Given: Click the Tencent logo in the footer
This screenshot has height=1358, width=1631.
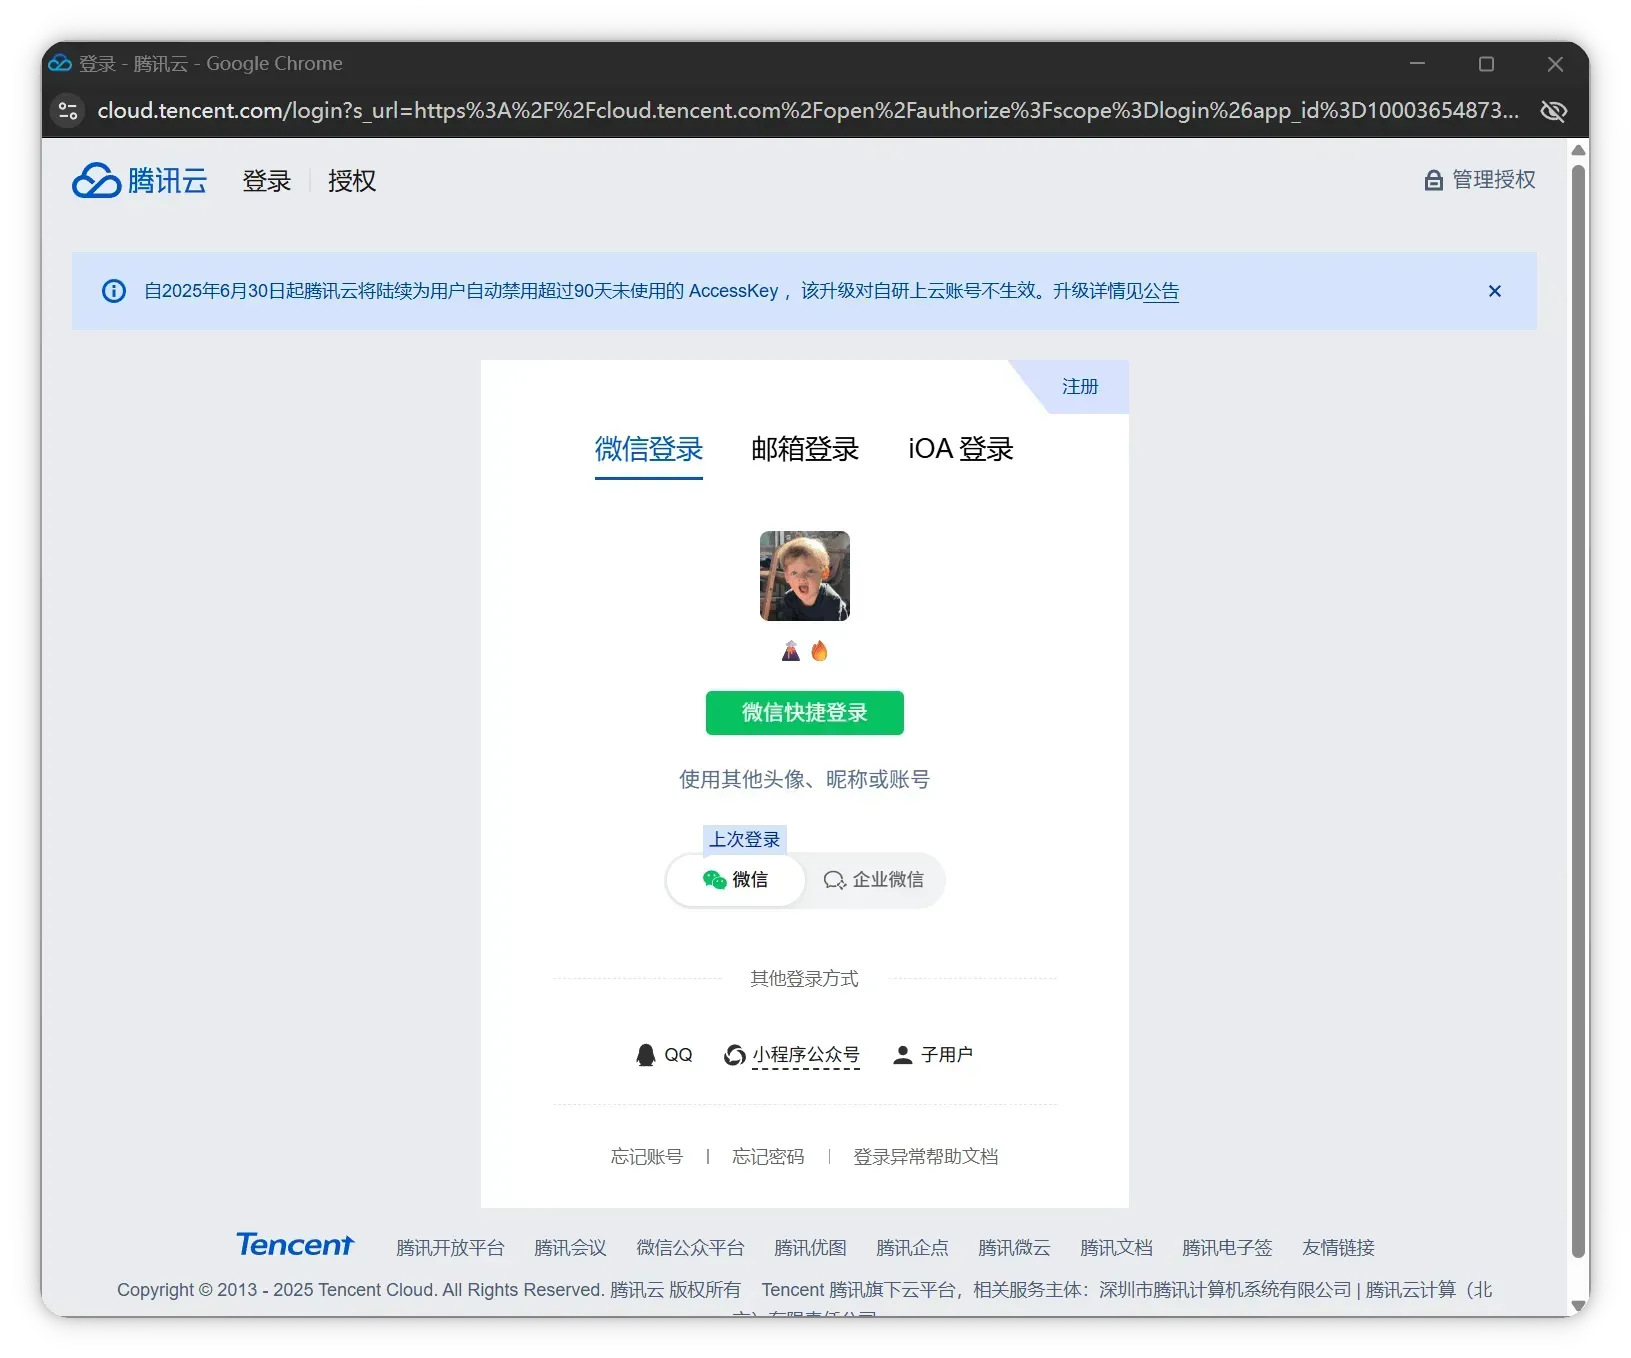Looking at the screenshot, I should [294, 1244].
